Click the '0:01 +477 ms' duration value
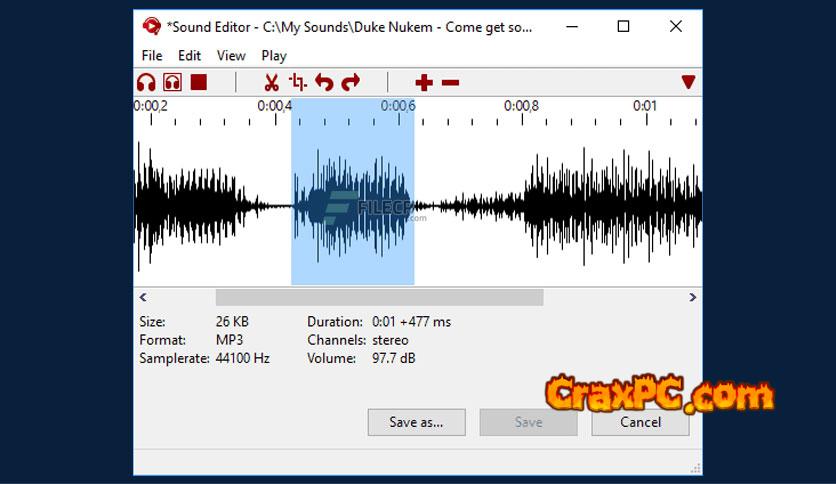The image size is (836, 484). [412, 322]
